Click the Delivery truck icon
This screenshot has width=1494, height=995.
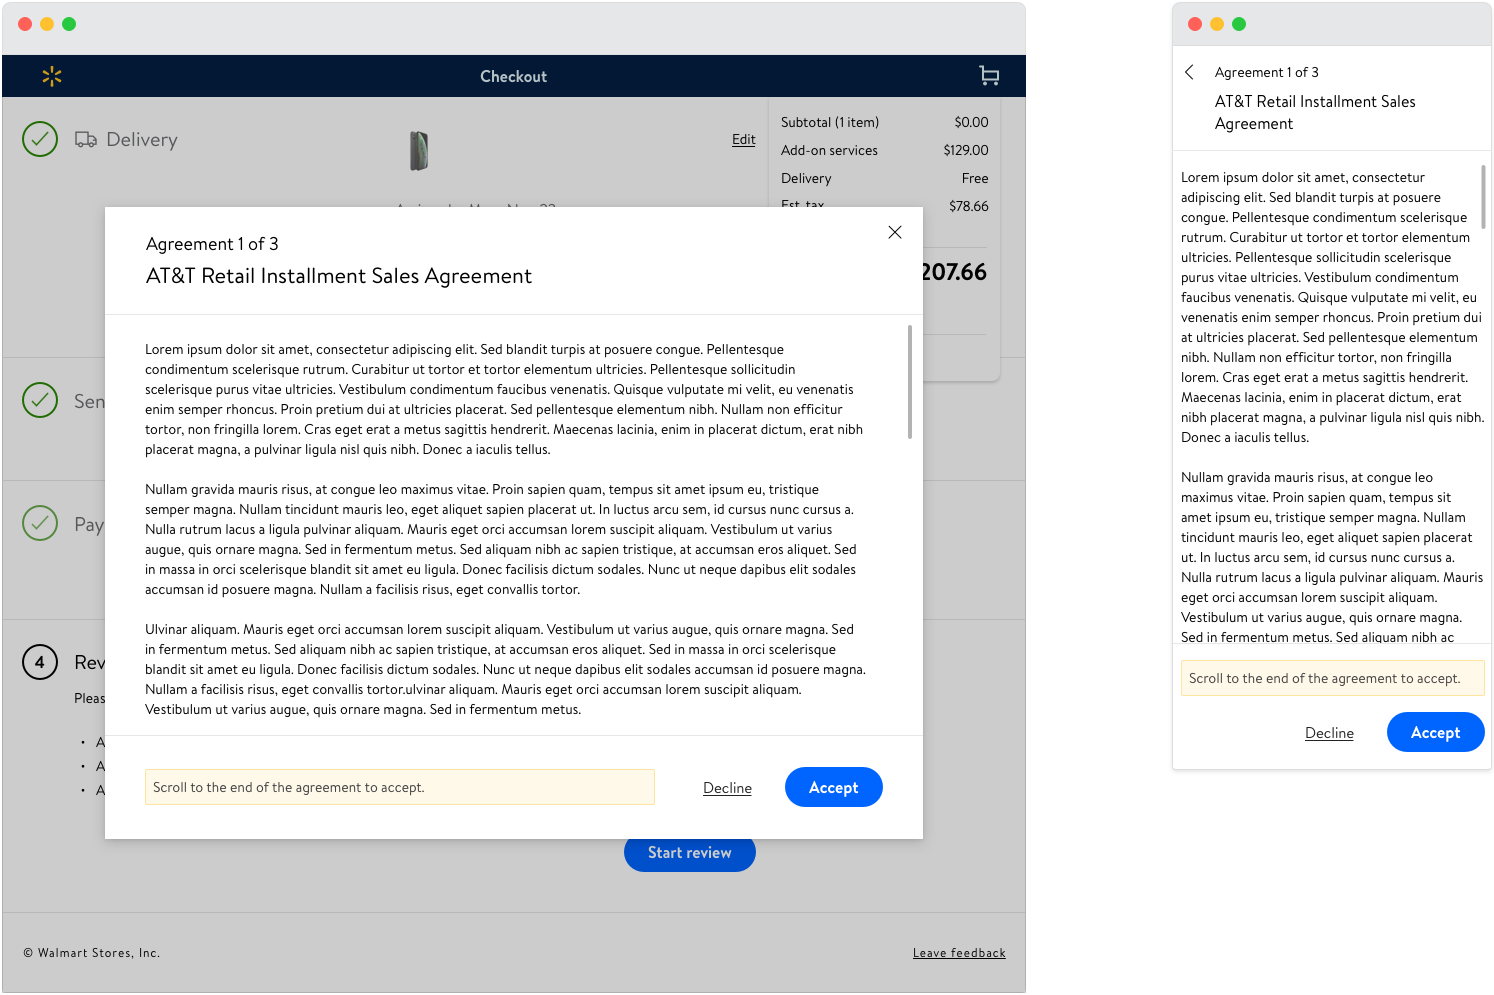pyautogui.click(x=86, y=140)
